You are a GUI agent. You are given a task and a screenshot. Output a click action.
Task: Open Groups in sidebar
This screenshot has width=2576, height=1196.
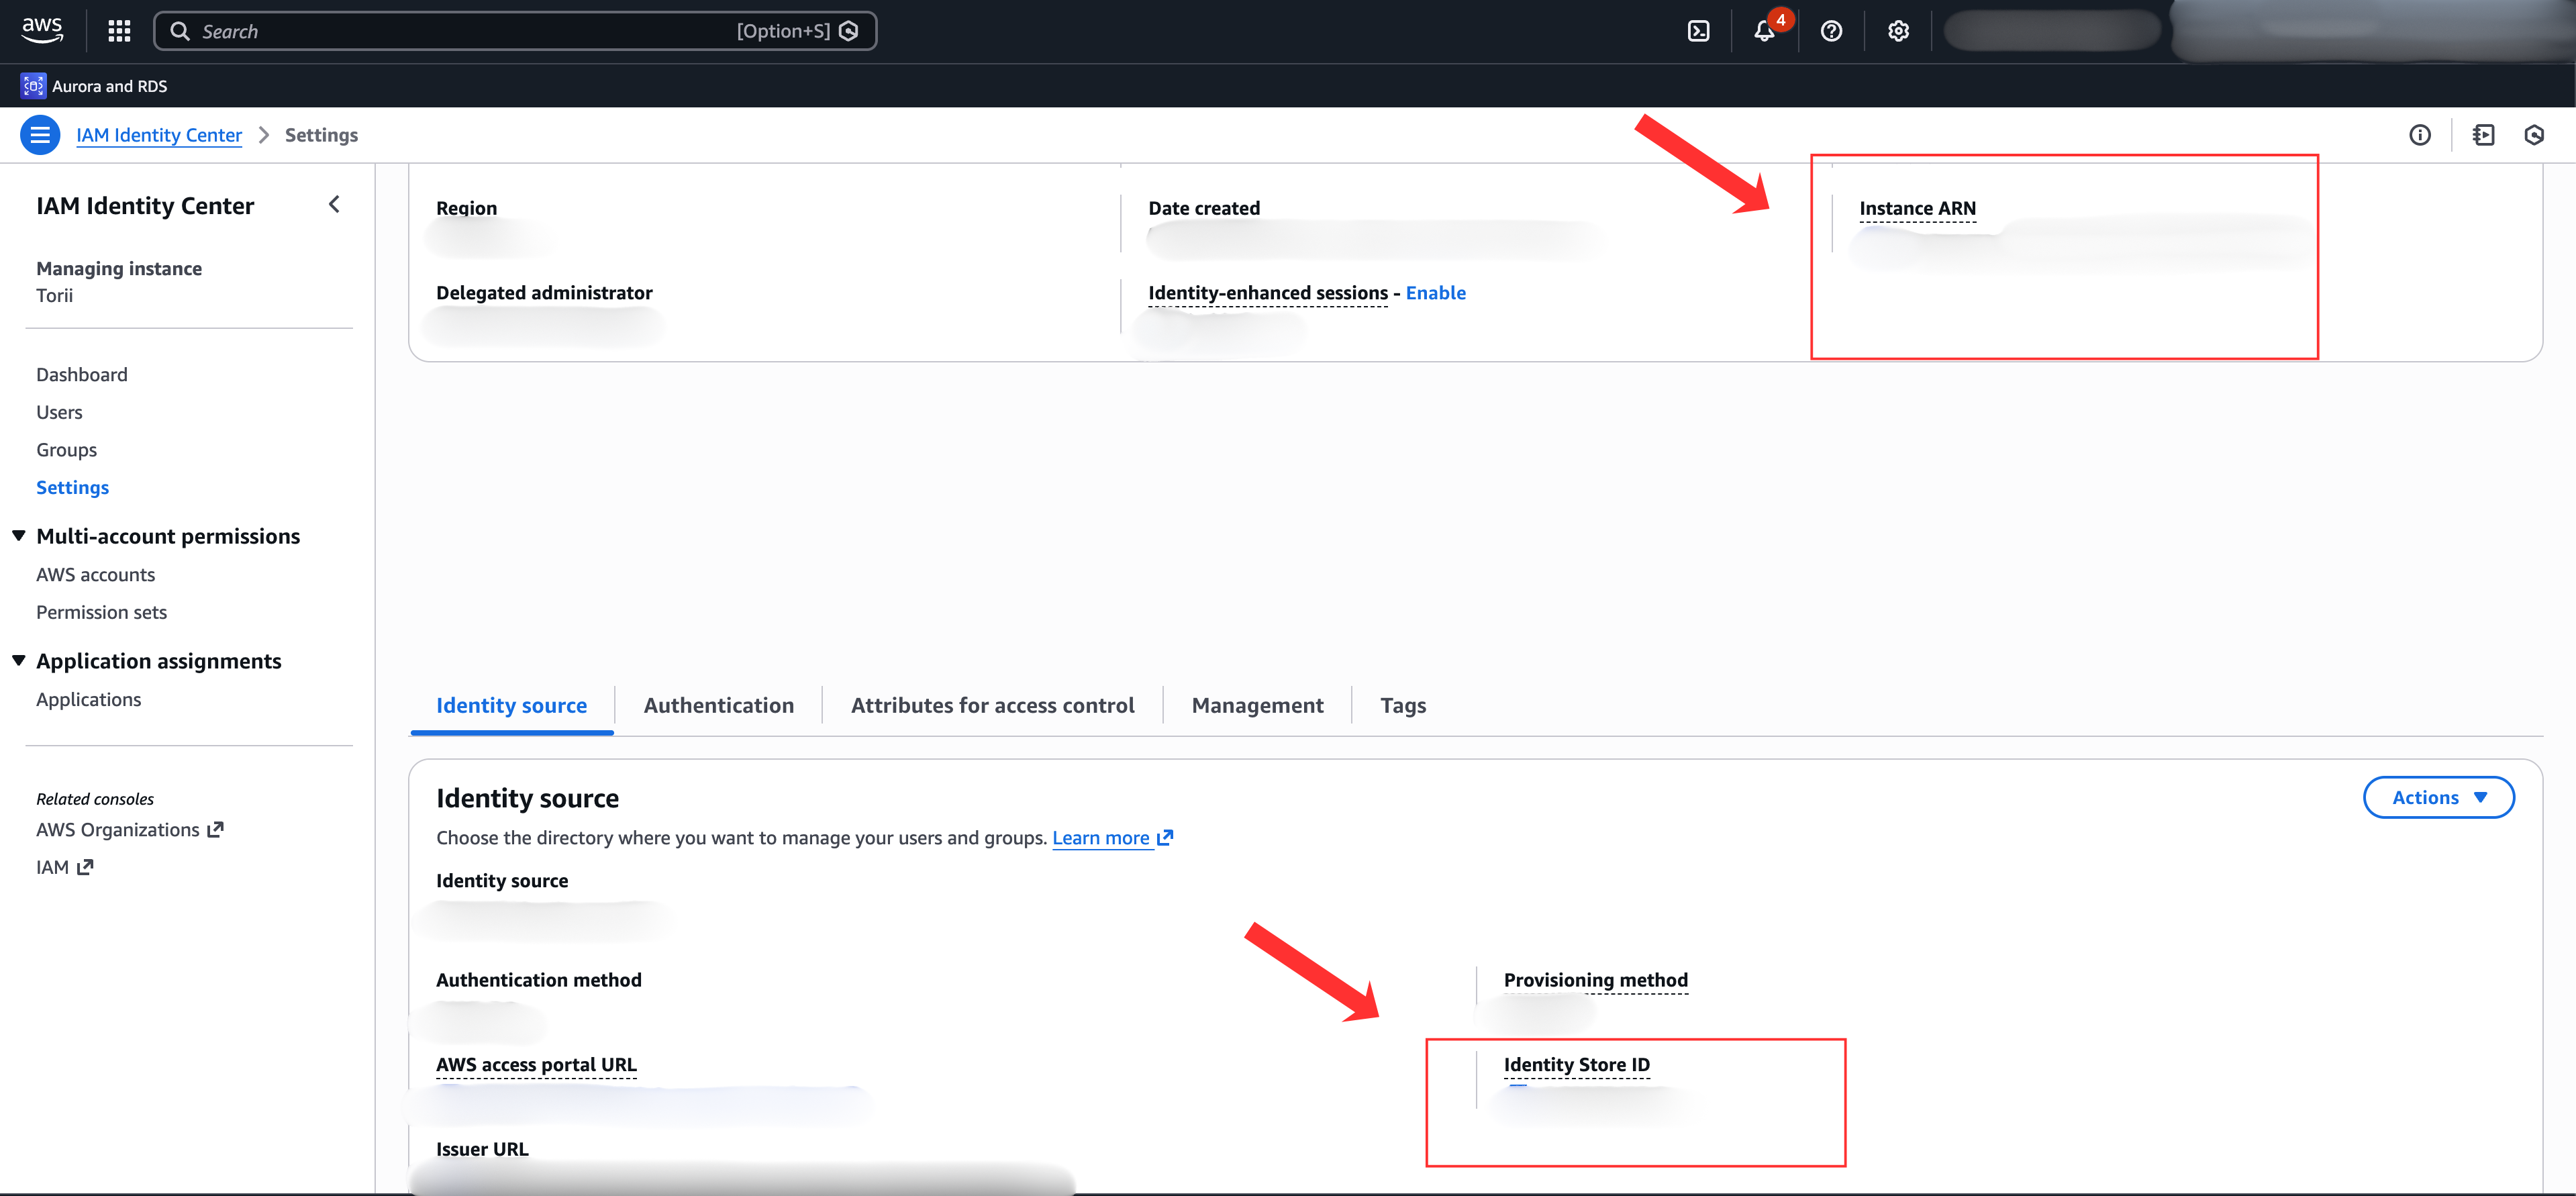click(x=66, y=450)
